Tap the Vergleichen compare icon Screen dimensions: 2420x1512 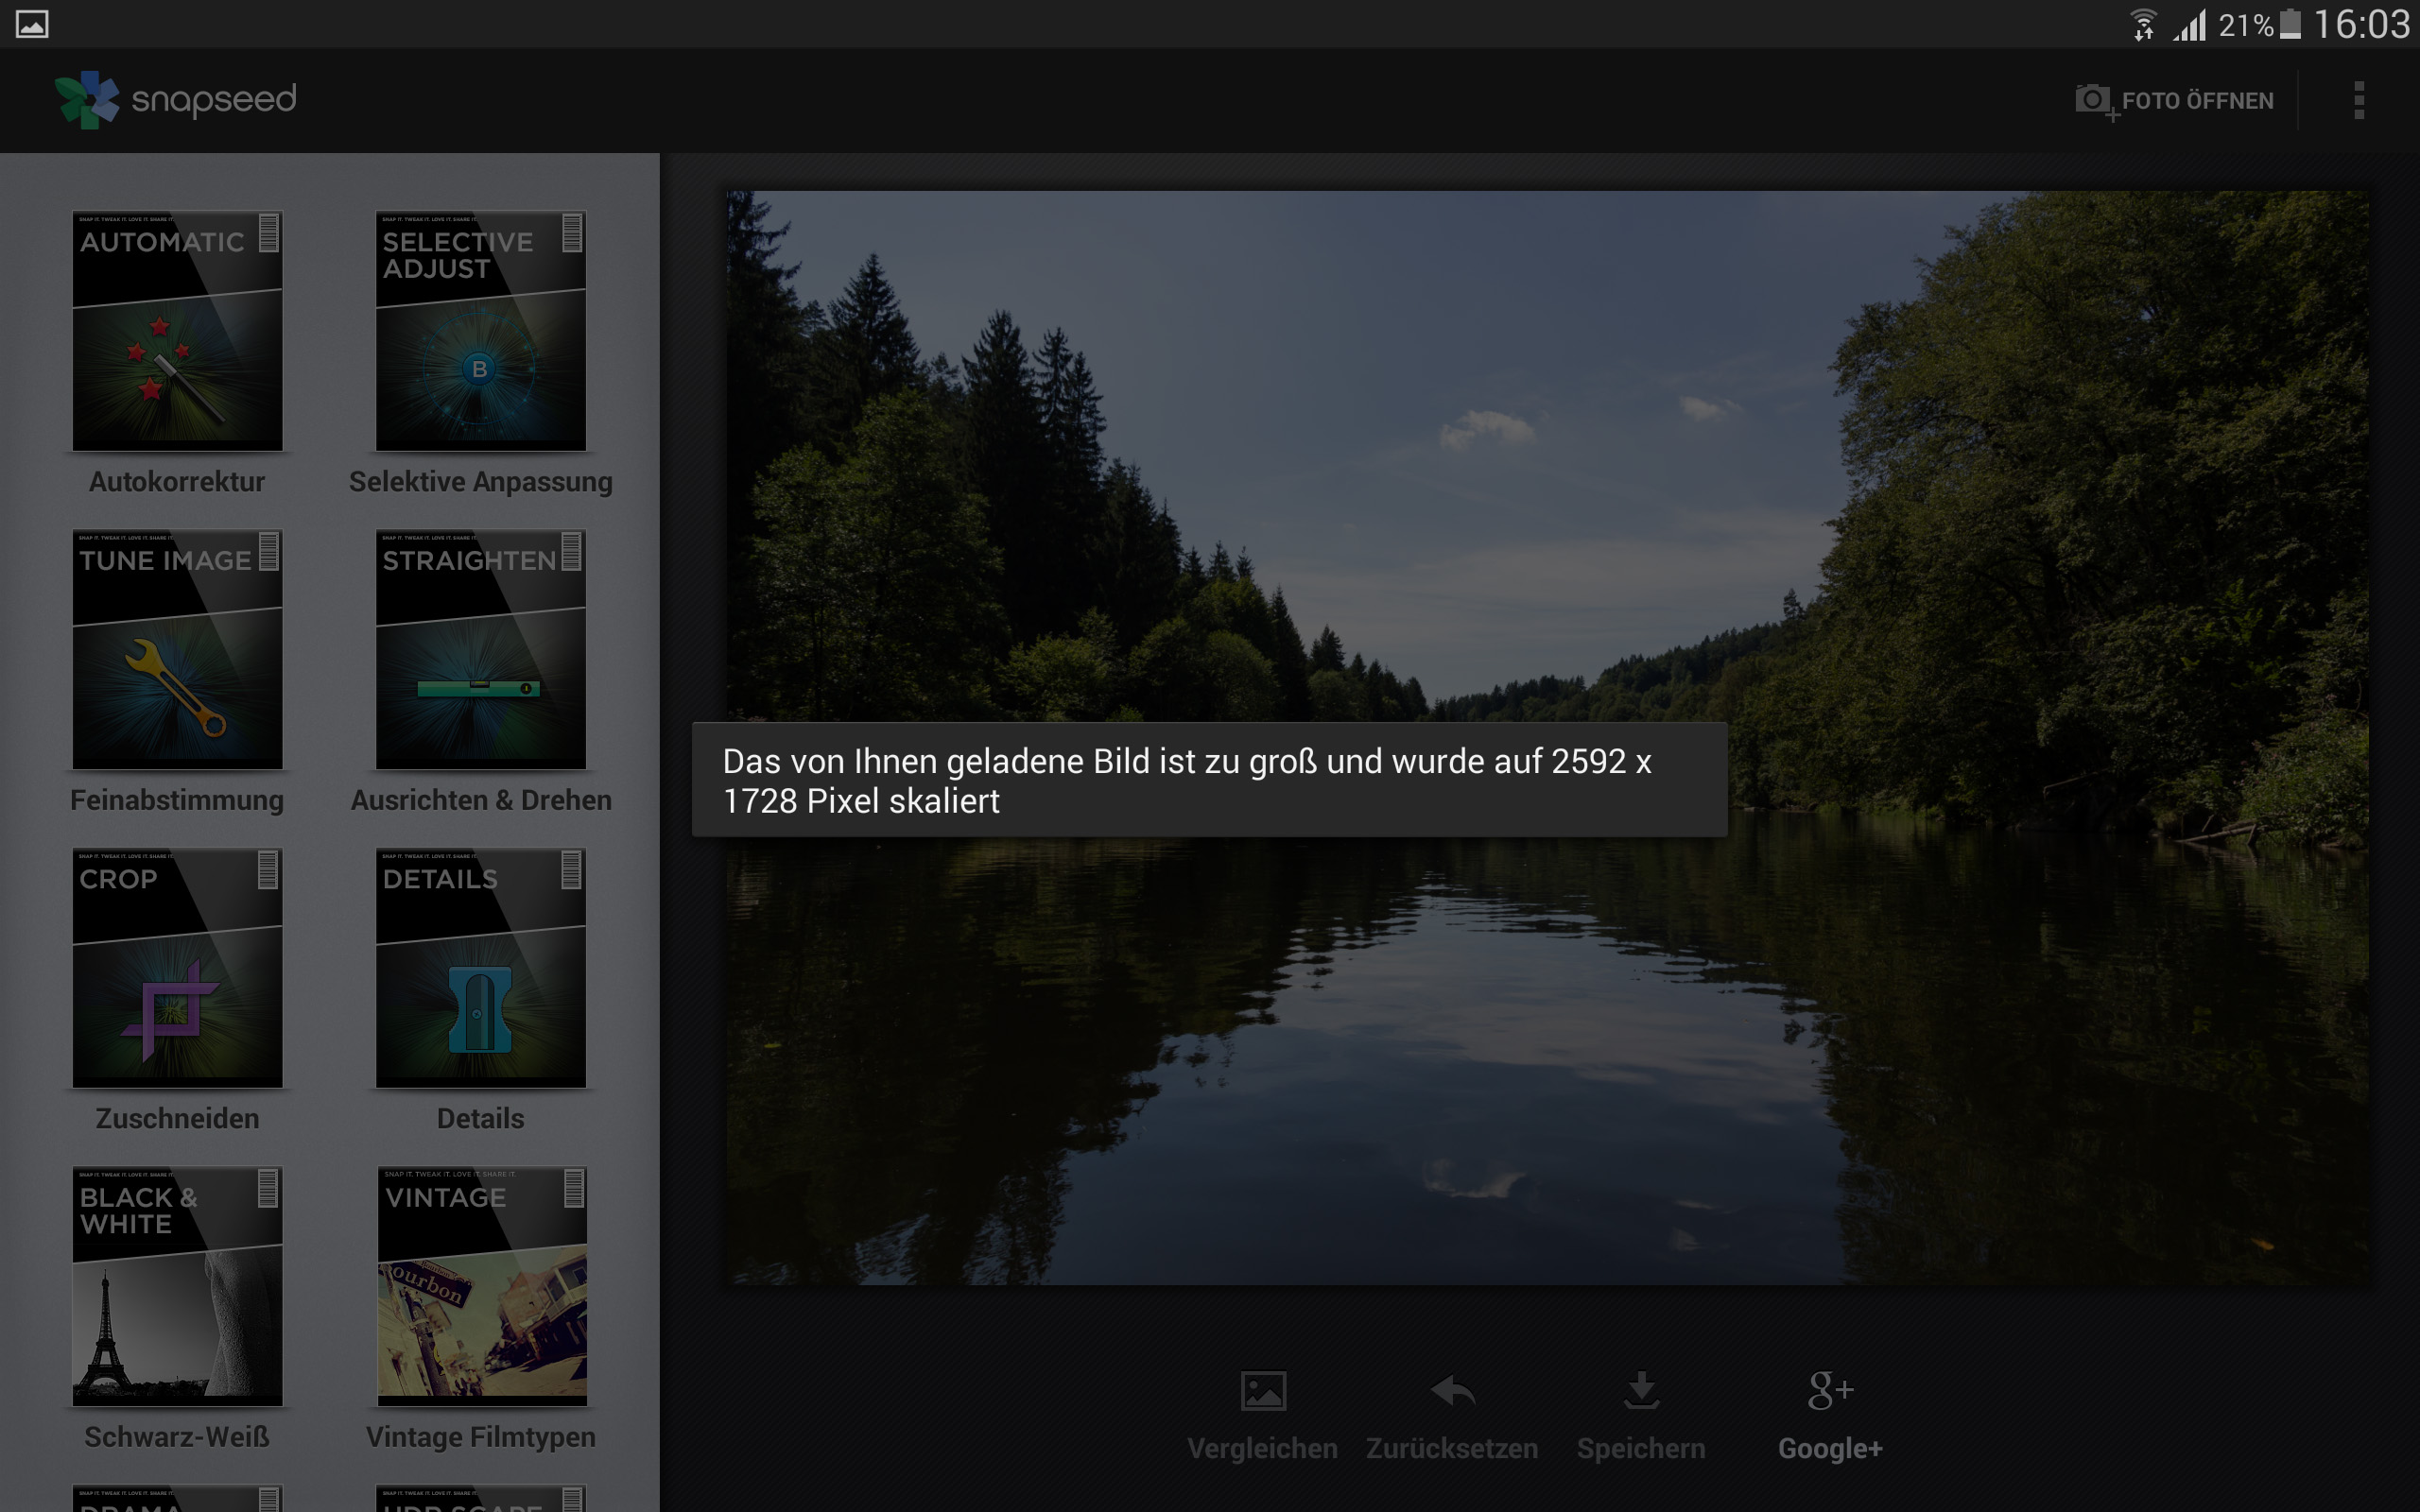click(x=1263, y=1391)
